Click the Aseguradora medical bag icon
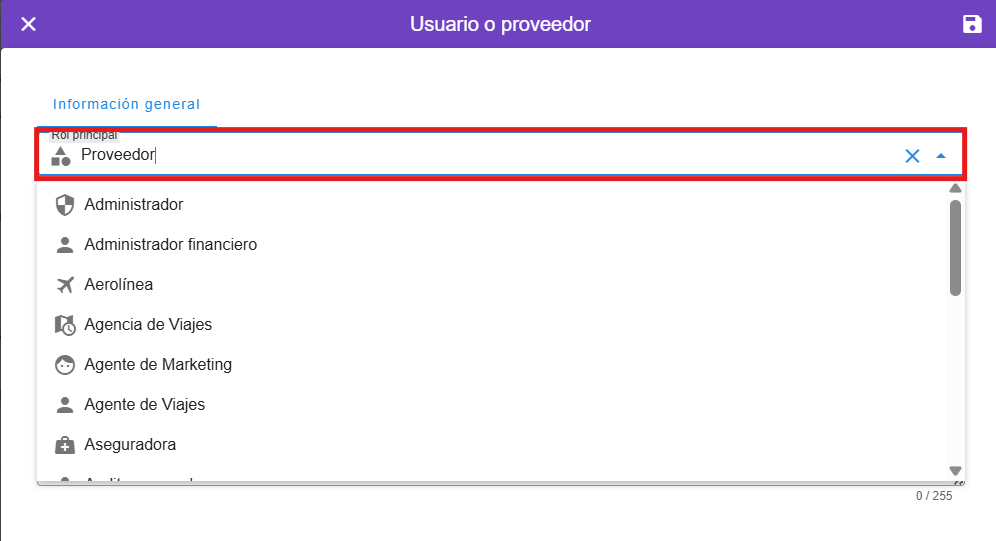The height and width of the screenshot is (541, 996). pyautogui.click(x=65, y=445)
